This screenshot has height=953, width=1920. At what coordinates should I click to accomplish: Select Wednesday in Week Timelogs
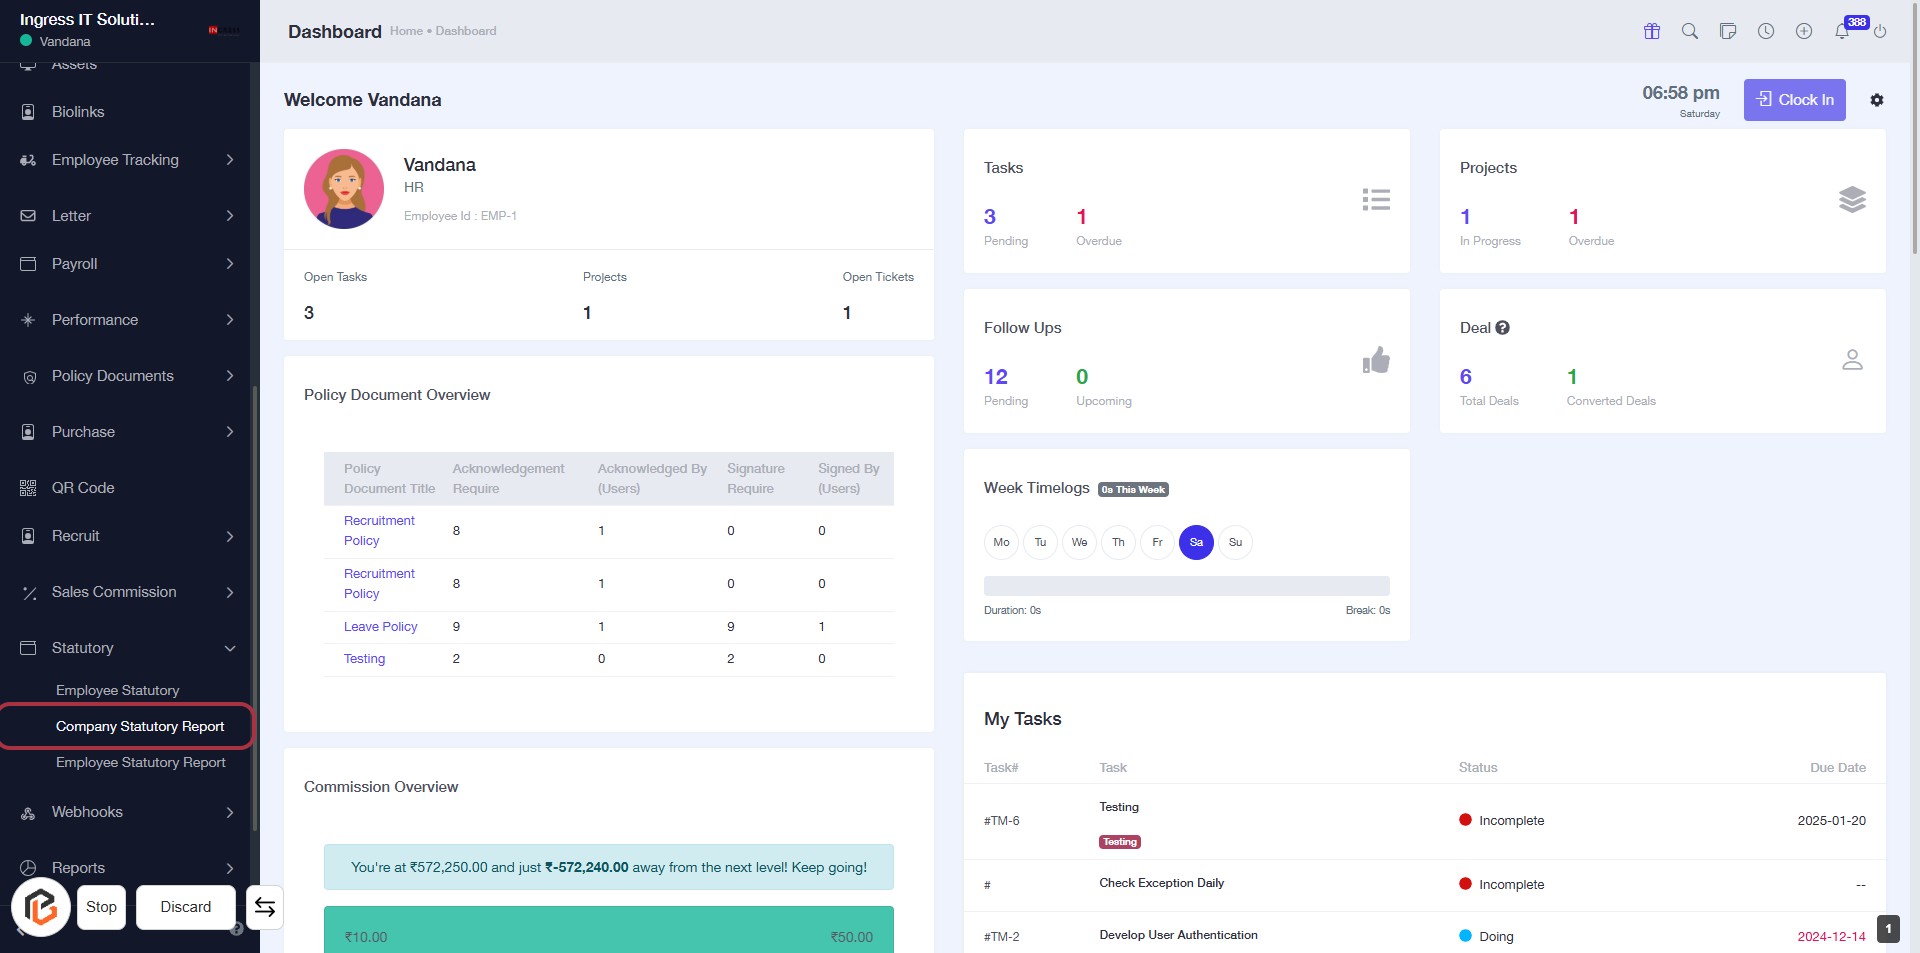tap(1079, 542)
